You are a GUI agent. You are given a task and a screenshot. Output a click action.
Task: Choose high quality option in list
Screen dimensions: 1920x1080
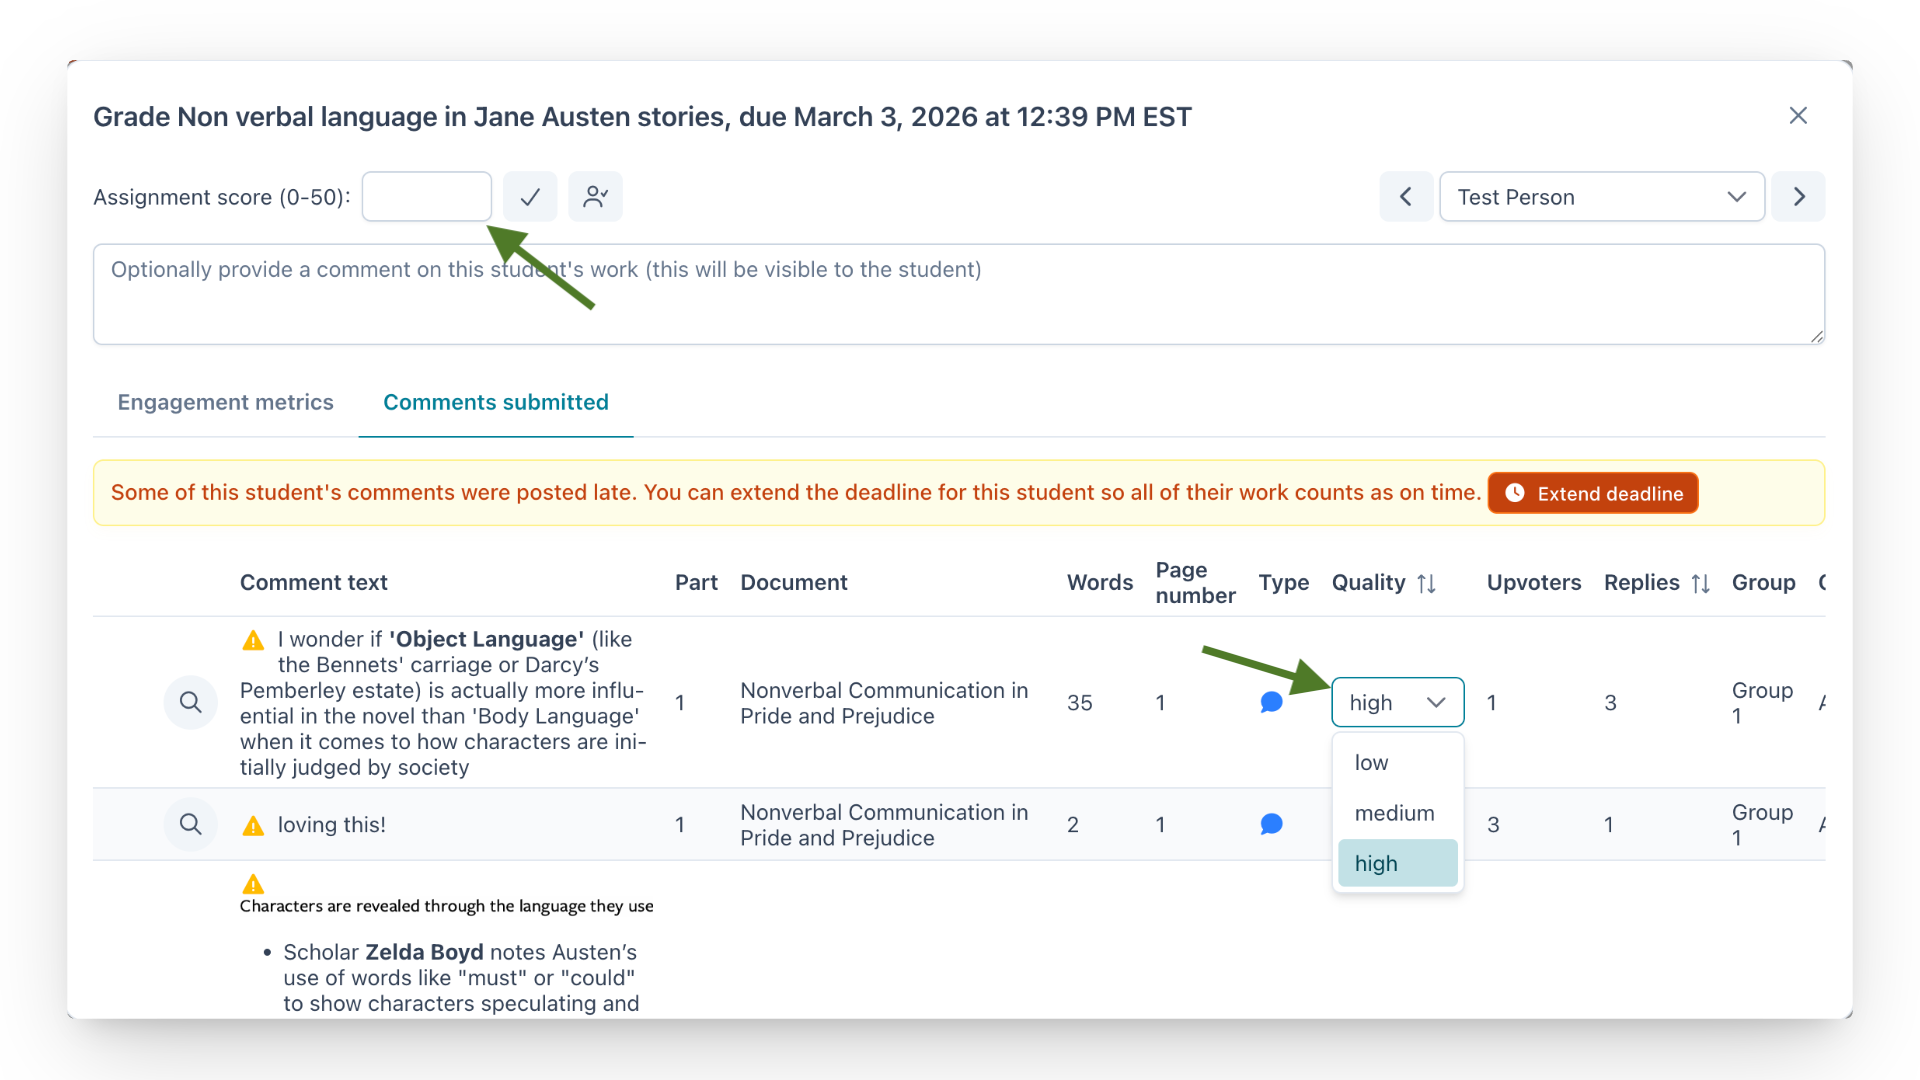coord(1398,863)
